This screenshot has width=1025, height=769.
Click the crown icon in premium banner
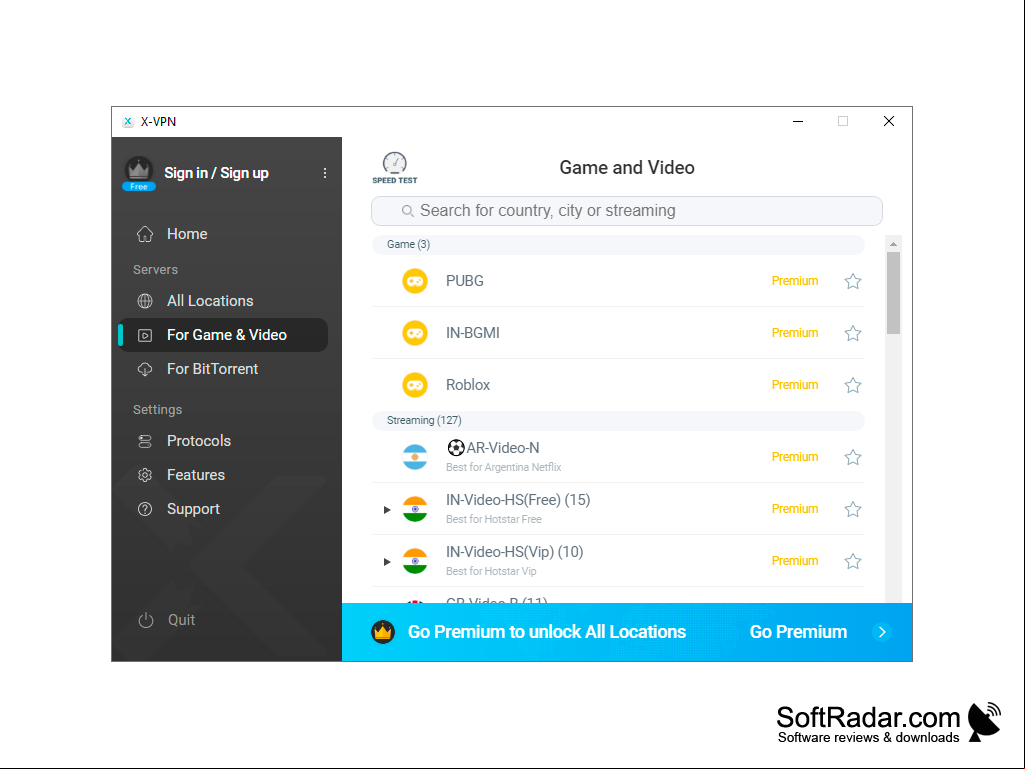[x=383, y=632]
